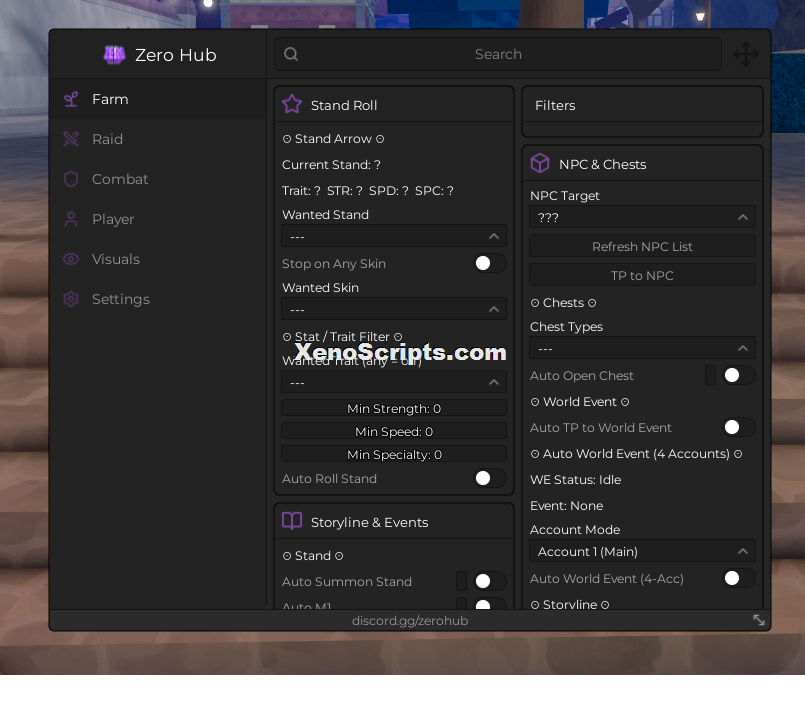Click keybind box beside Auto Summon Stand

[462, 581]
